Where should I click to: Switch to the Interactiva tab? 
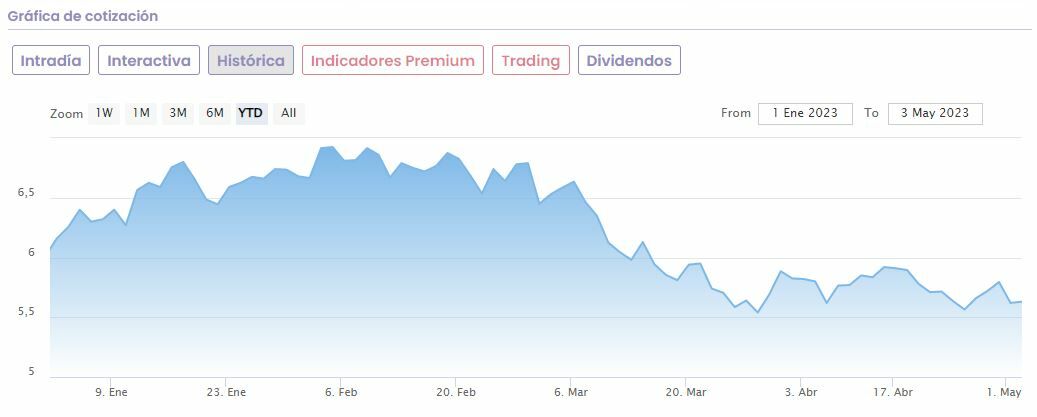tap(148, 60)
